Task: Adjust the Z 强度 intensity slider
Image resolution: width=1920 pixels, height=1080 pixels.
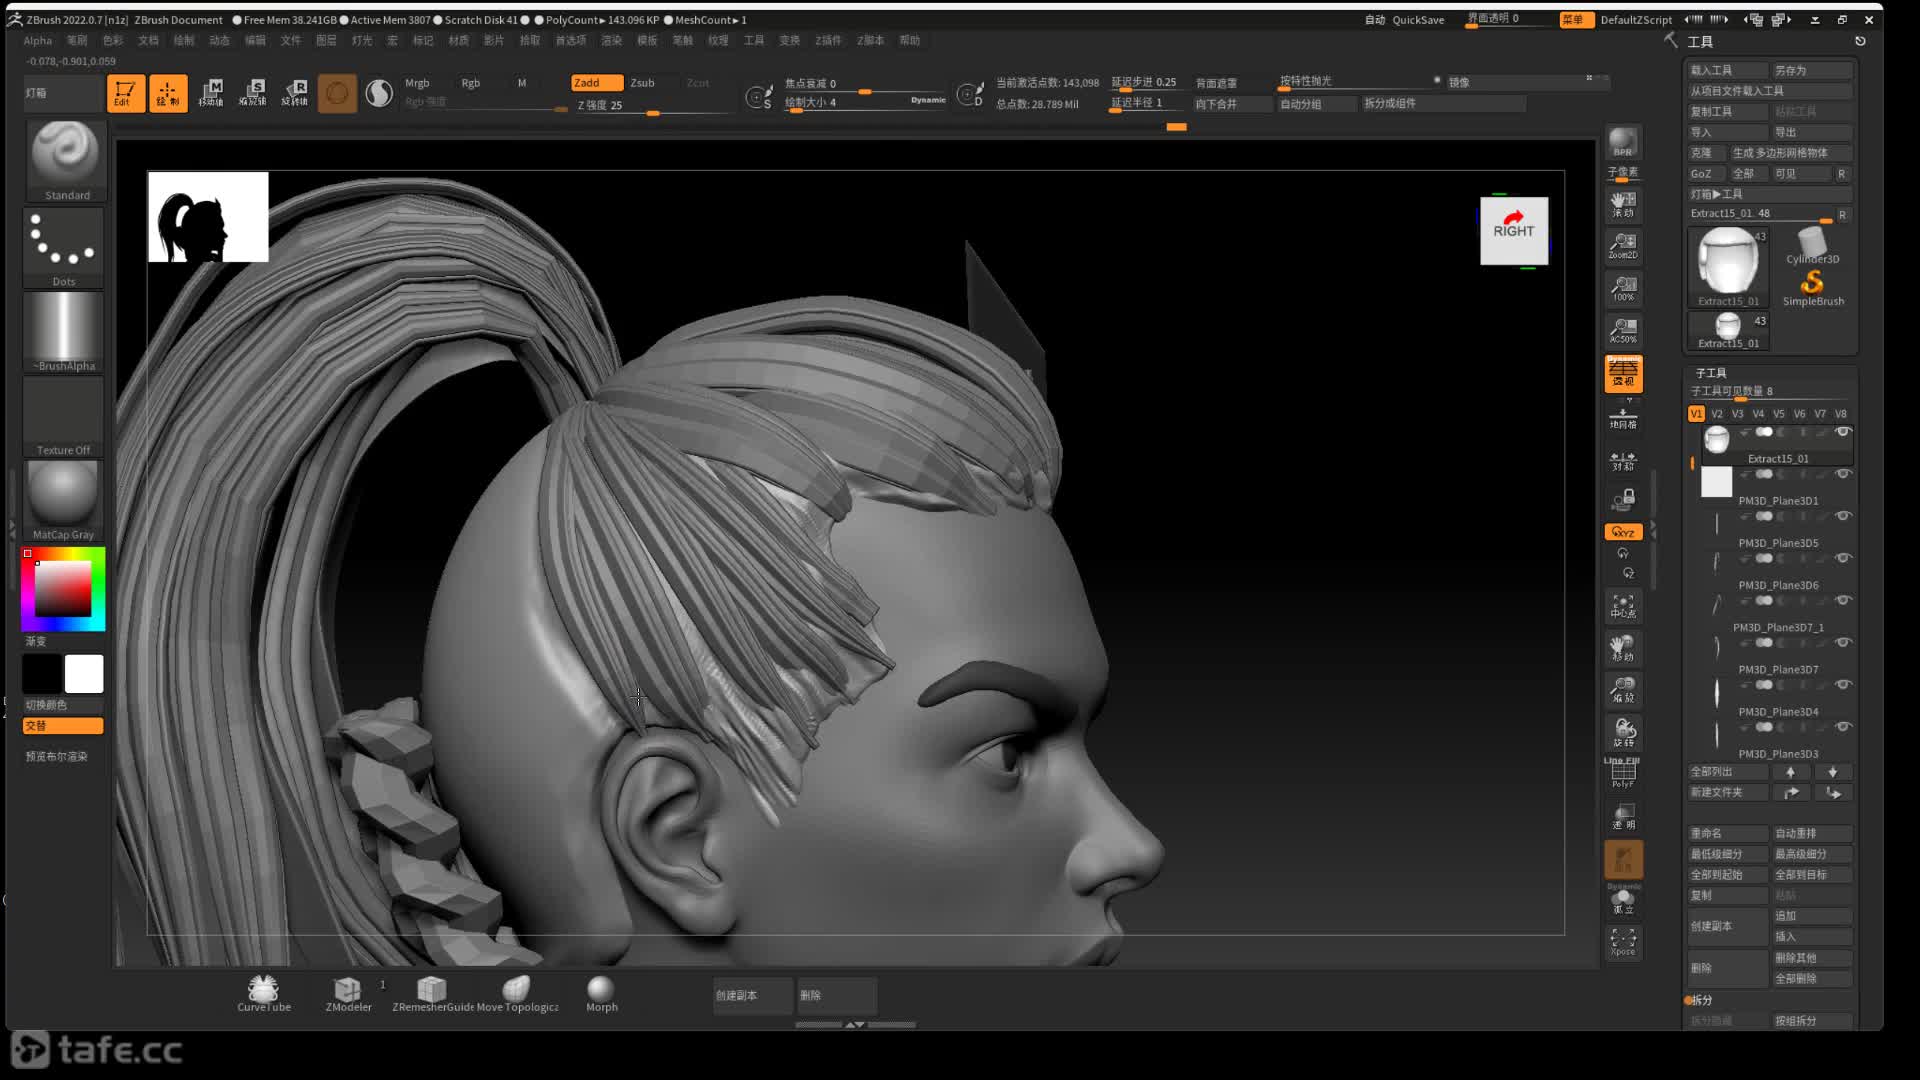Action: (654, 106)
